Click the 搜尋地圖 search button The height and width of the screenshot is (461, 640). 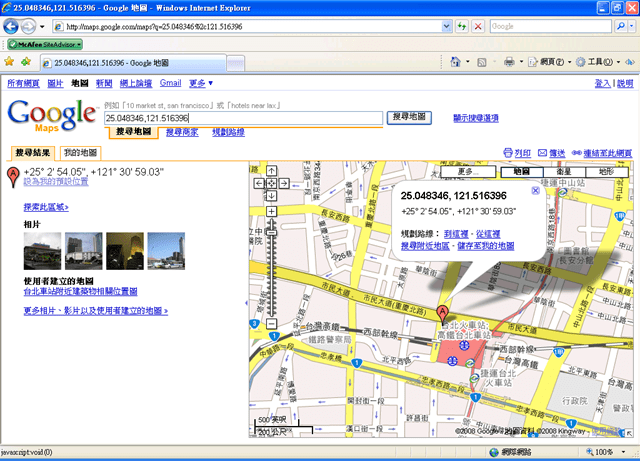(409, 118)
